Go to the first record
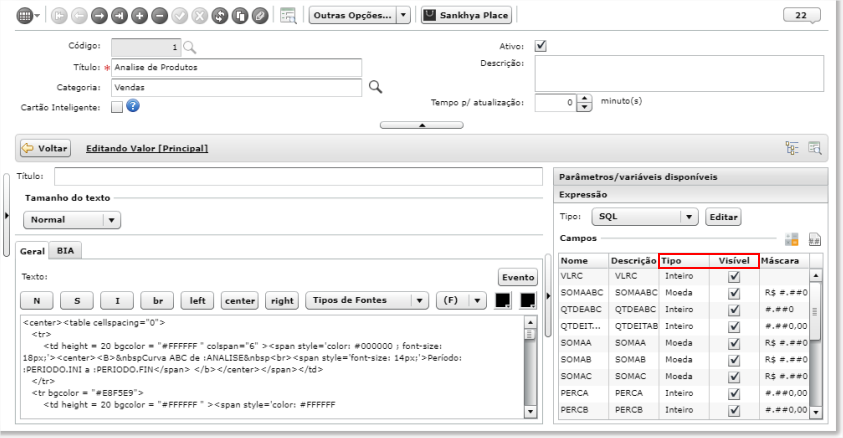Image resolution: width=843 pixels, height=438 pixels. point(59,16)
